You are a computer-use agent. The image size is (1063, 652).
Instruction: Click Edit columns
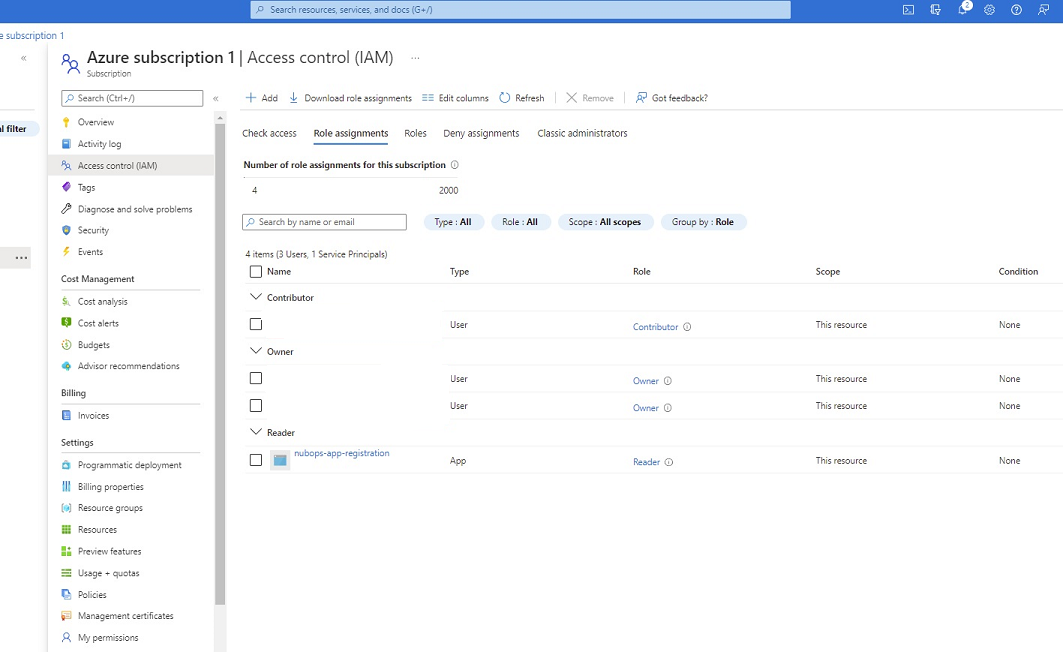pos(455,98)
